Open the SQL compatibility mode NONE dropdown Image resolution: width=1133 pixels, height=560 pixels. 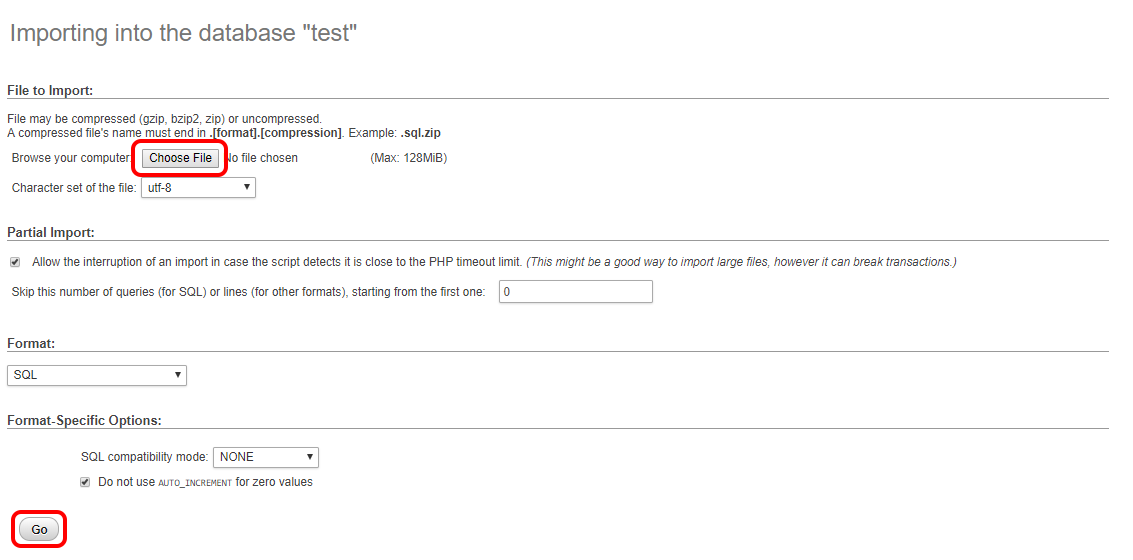tap(266, 457)
